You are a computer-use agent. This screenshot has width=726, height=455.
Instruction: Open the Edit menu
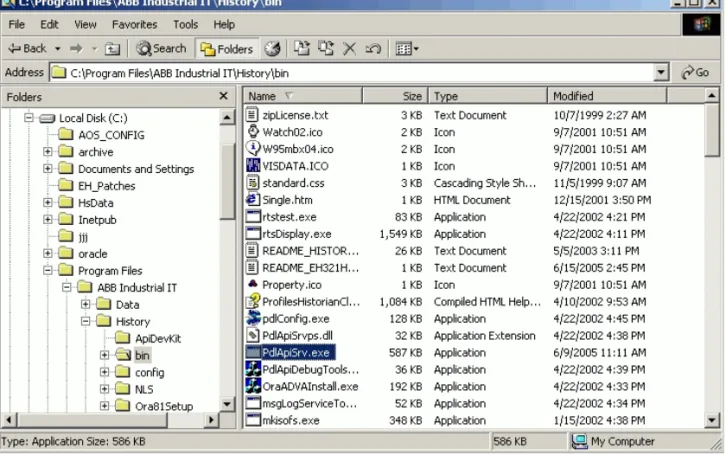coord(49,24)
